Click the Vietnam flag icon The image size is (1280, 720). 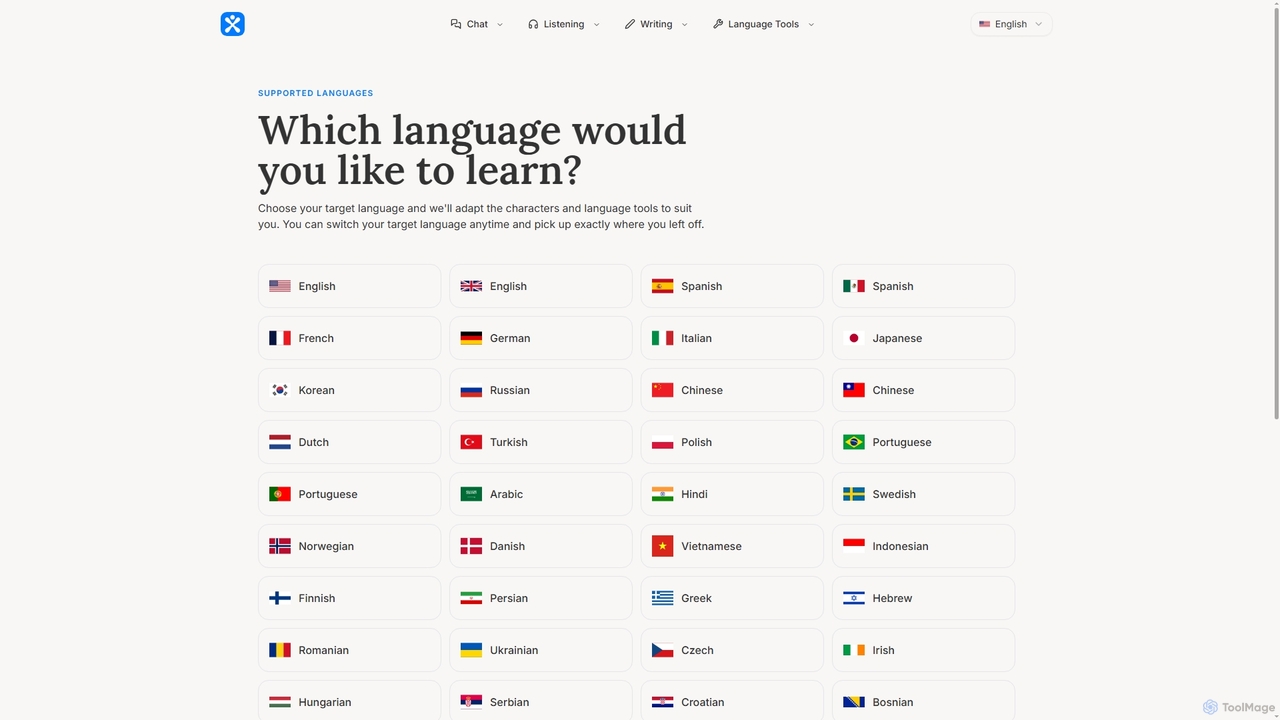(x=662, y=546)
